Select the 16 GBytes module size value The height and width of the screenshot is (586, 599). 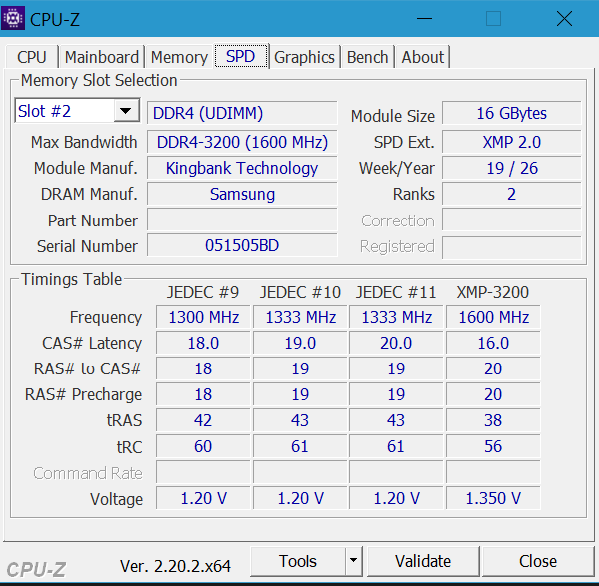click(x=512, y=113)
